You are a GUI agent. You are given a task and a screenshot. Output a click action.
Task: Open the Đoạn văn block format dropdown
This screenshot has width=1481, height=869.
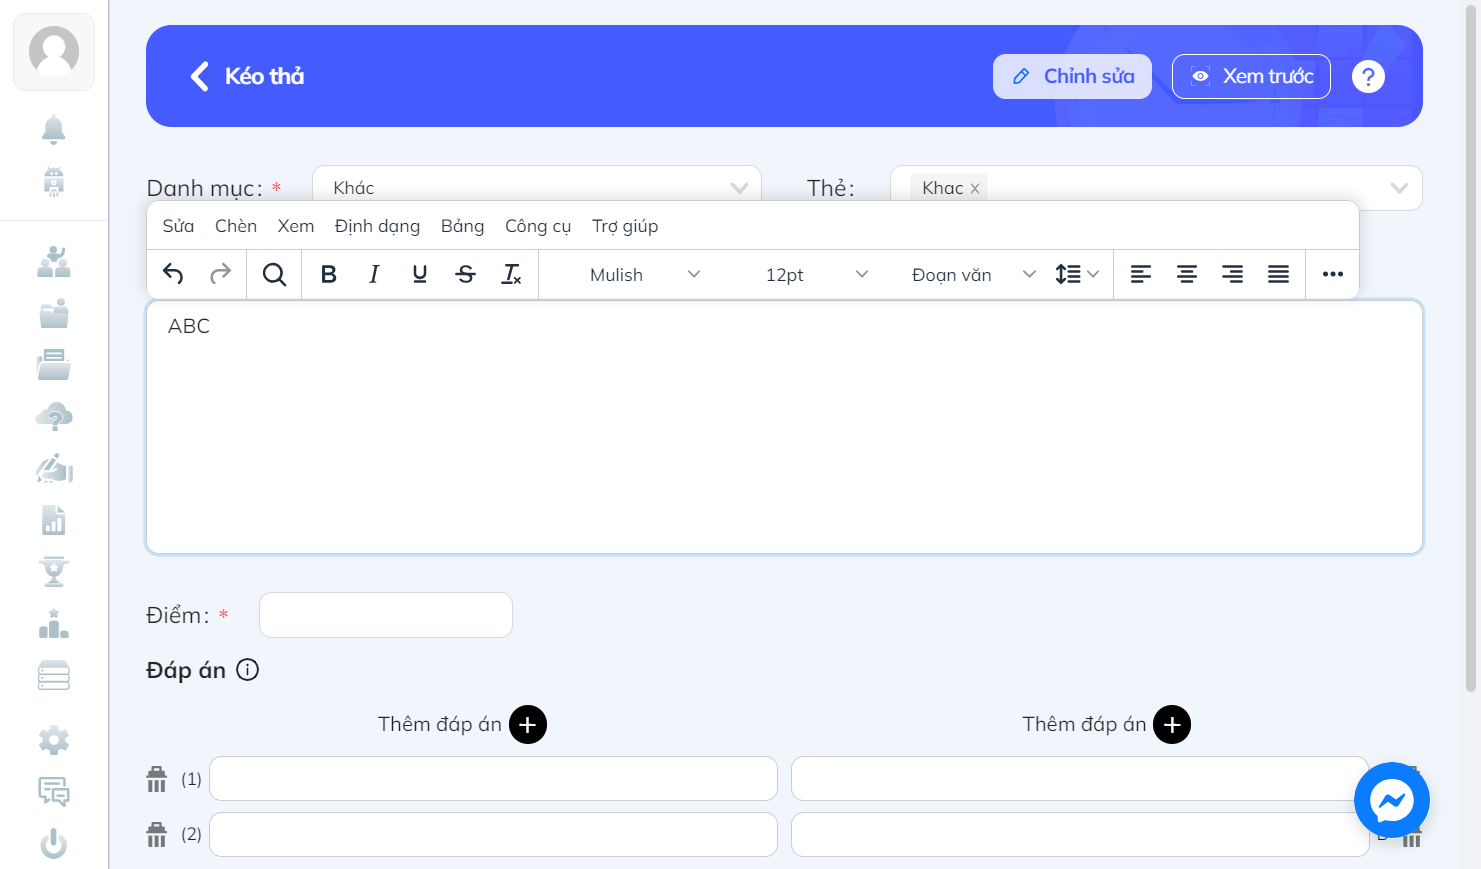(973, 274)
